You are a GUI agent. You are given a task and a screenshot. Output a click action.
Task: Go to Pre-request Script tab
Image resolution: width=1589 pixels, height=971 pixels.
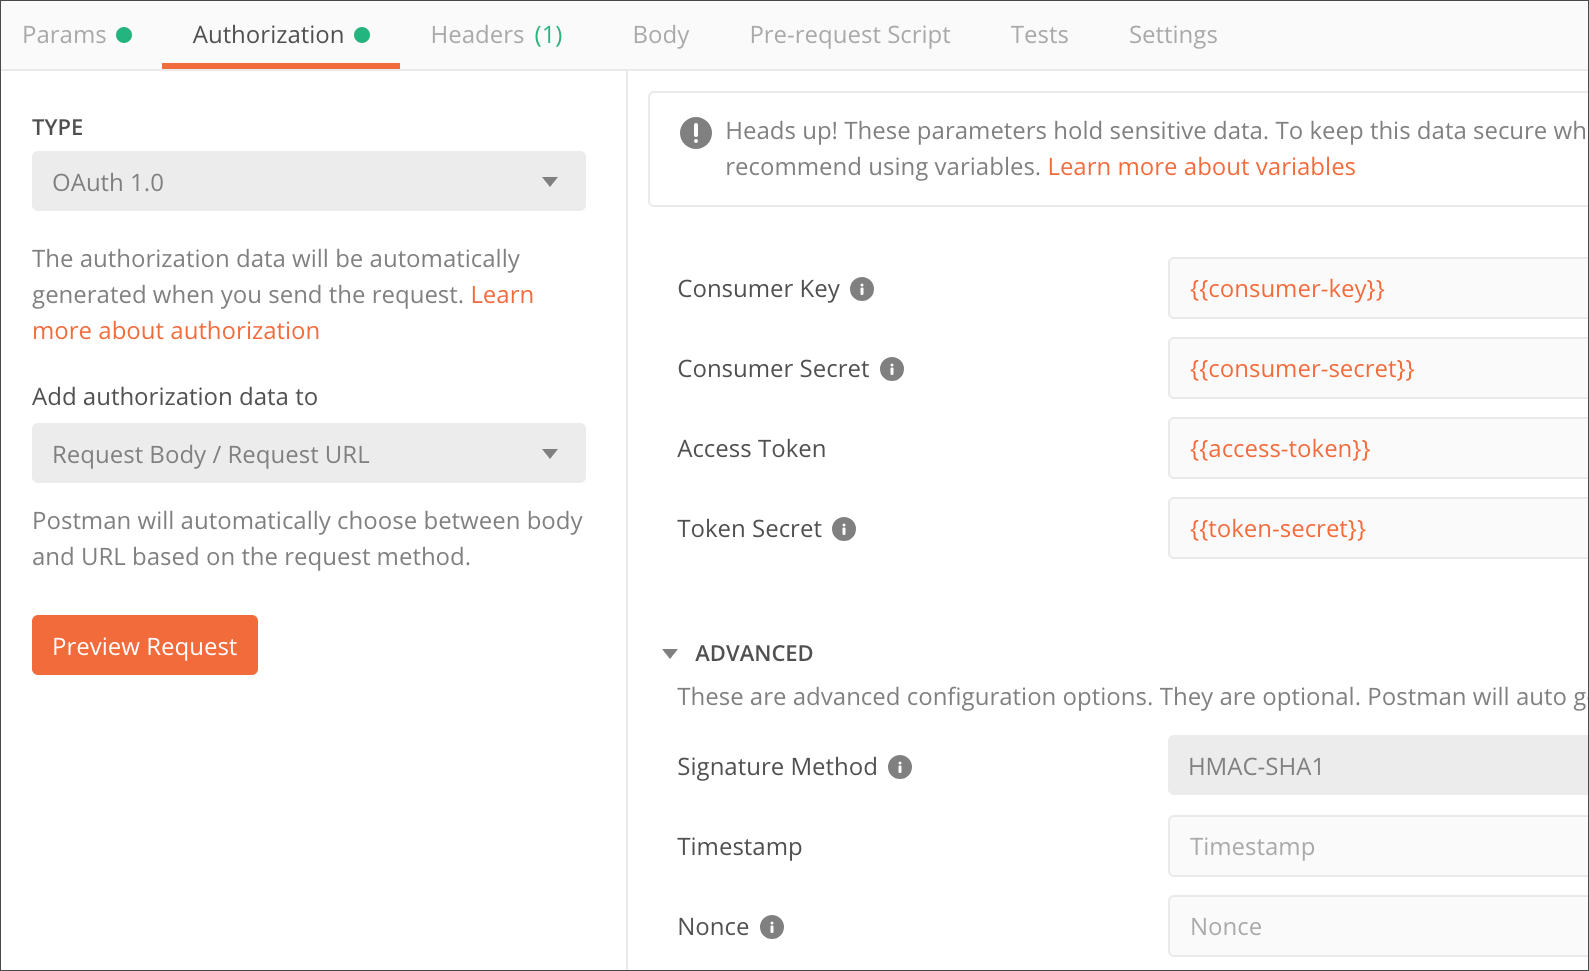click(850, 35)
